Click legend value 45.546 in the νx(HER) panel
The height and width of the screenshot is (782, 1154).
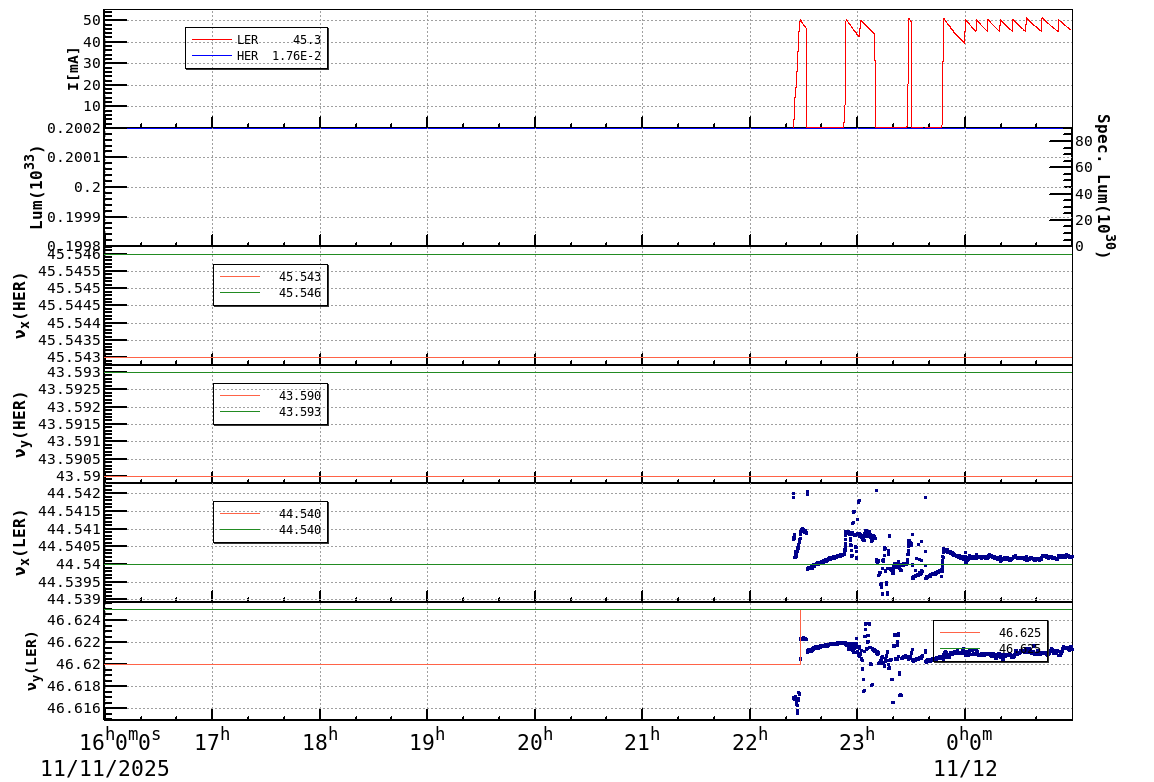pyautogui.click(x=300, y=293)
